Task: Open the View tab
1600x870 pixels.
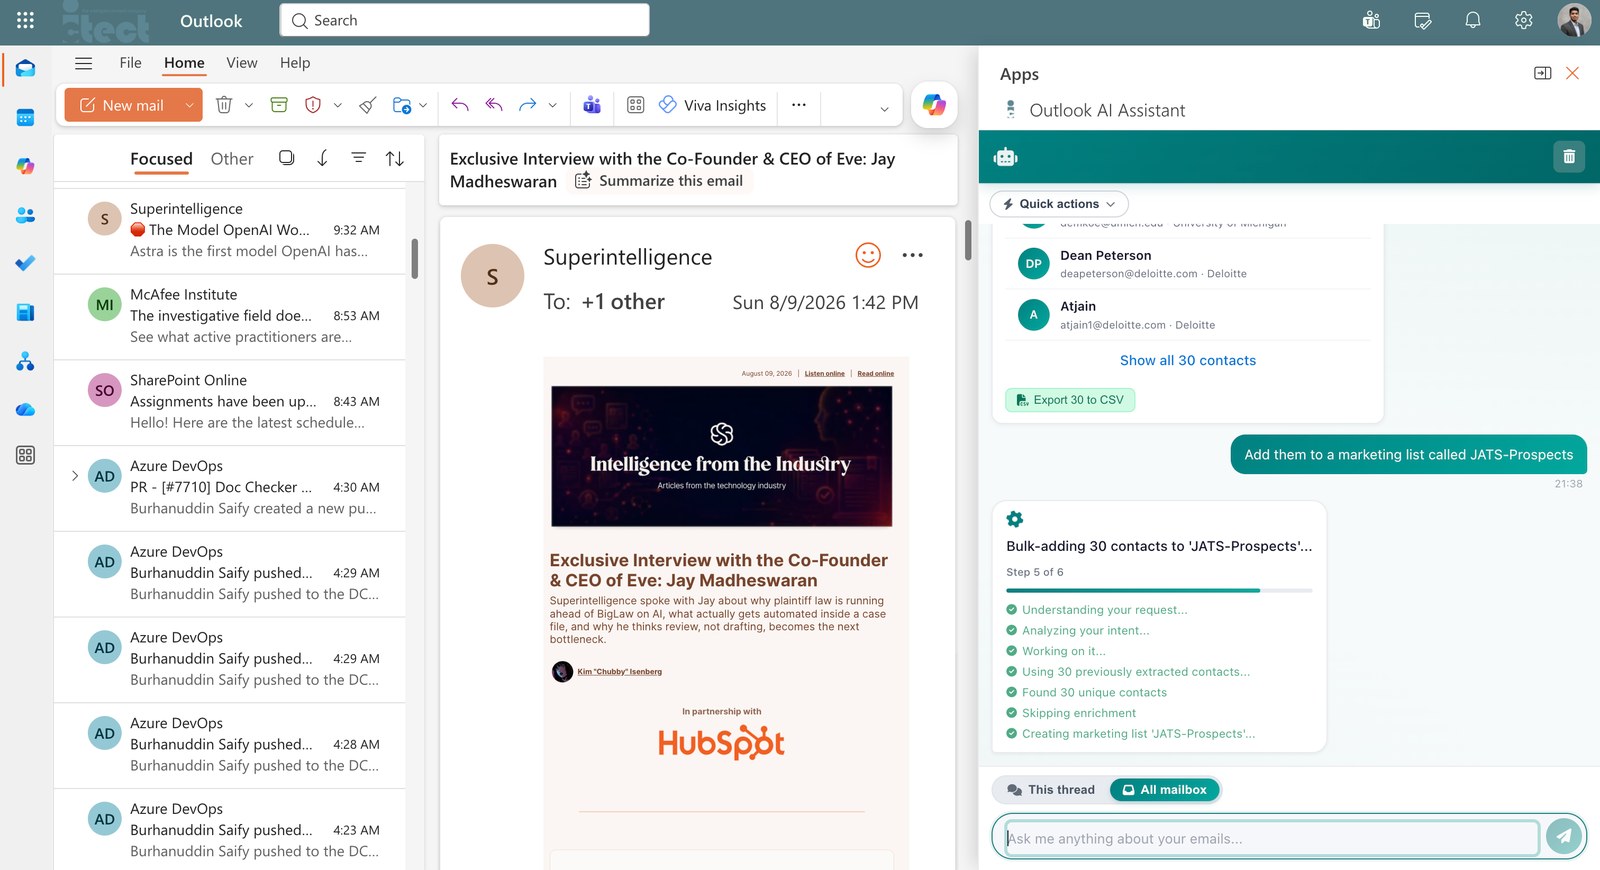Action: pos(242,63)
